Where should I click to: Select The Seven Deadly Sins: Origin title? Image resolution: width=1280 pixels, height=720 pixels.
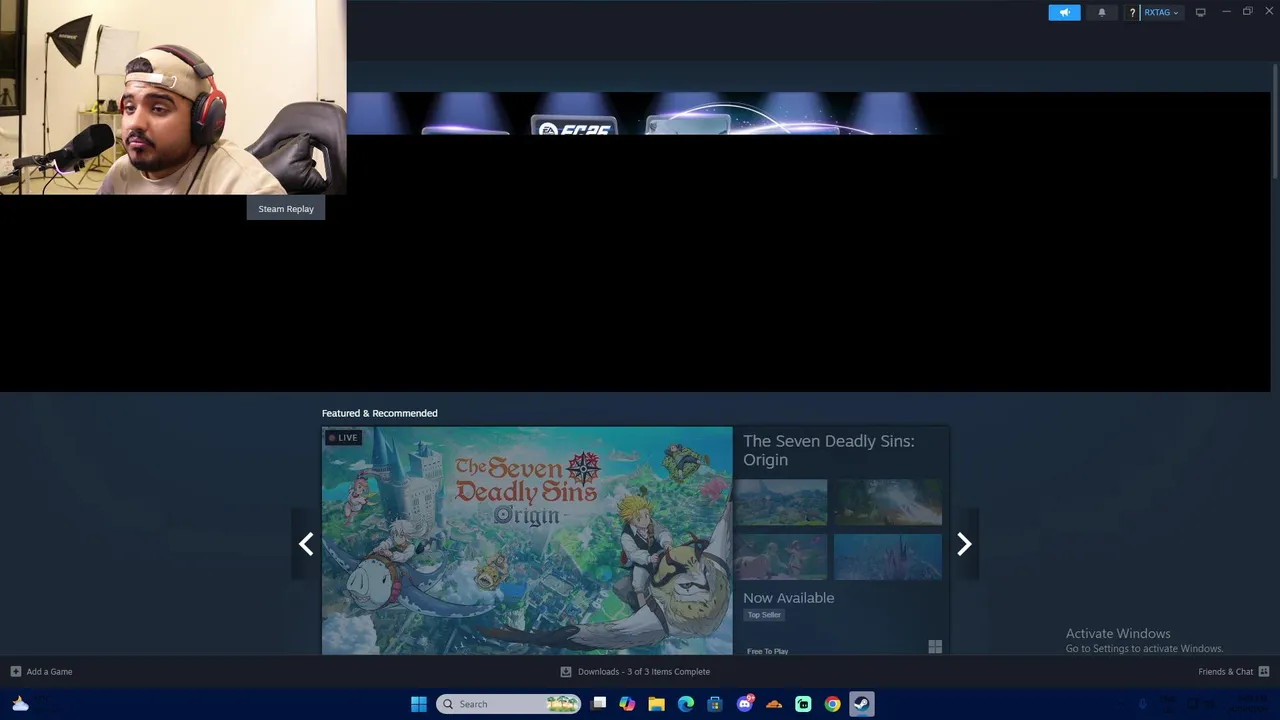(828, 450)
